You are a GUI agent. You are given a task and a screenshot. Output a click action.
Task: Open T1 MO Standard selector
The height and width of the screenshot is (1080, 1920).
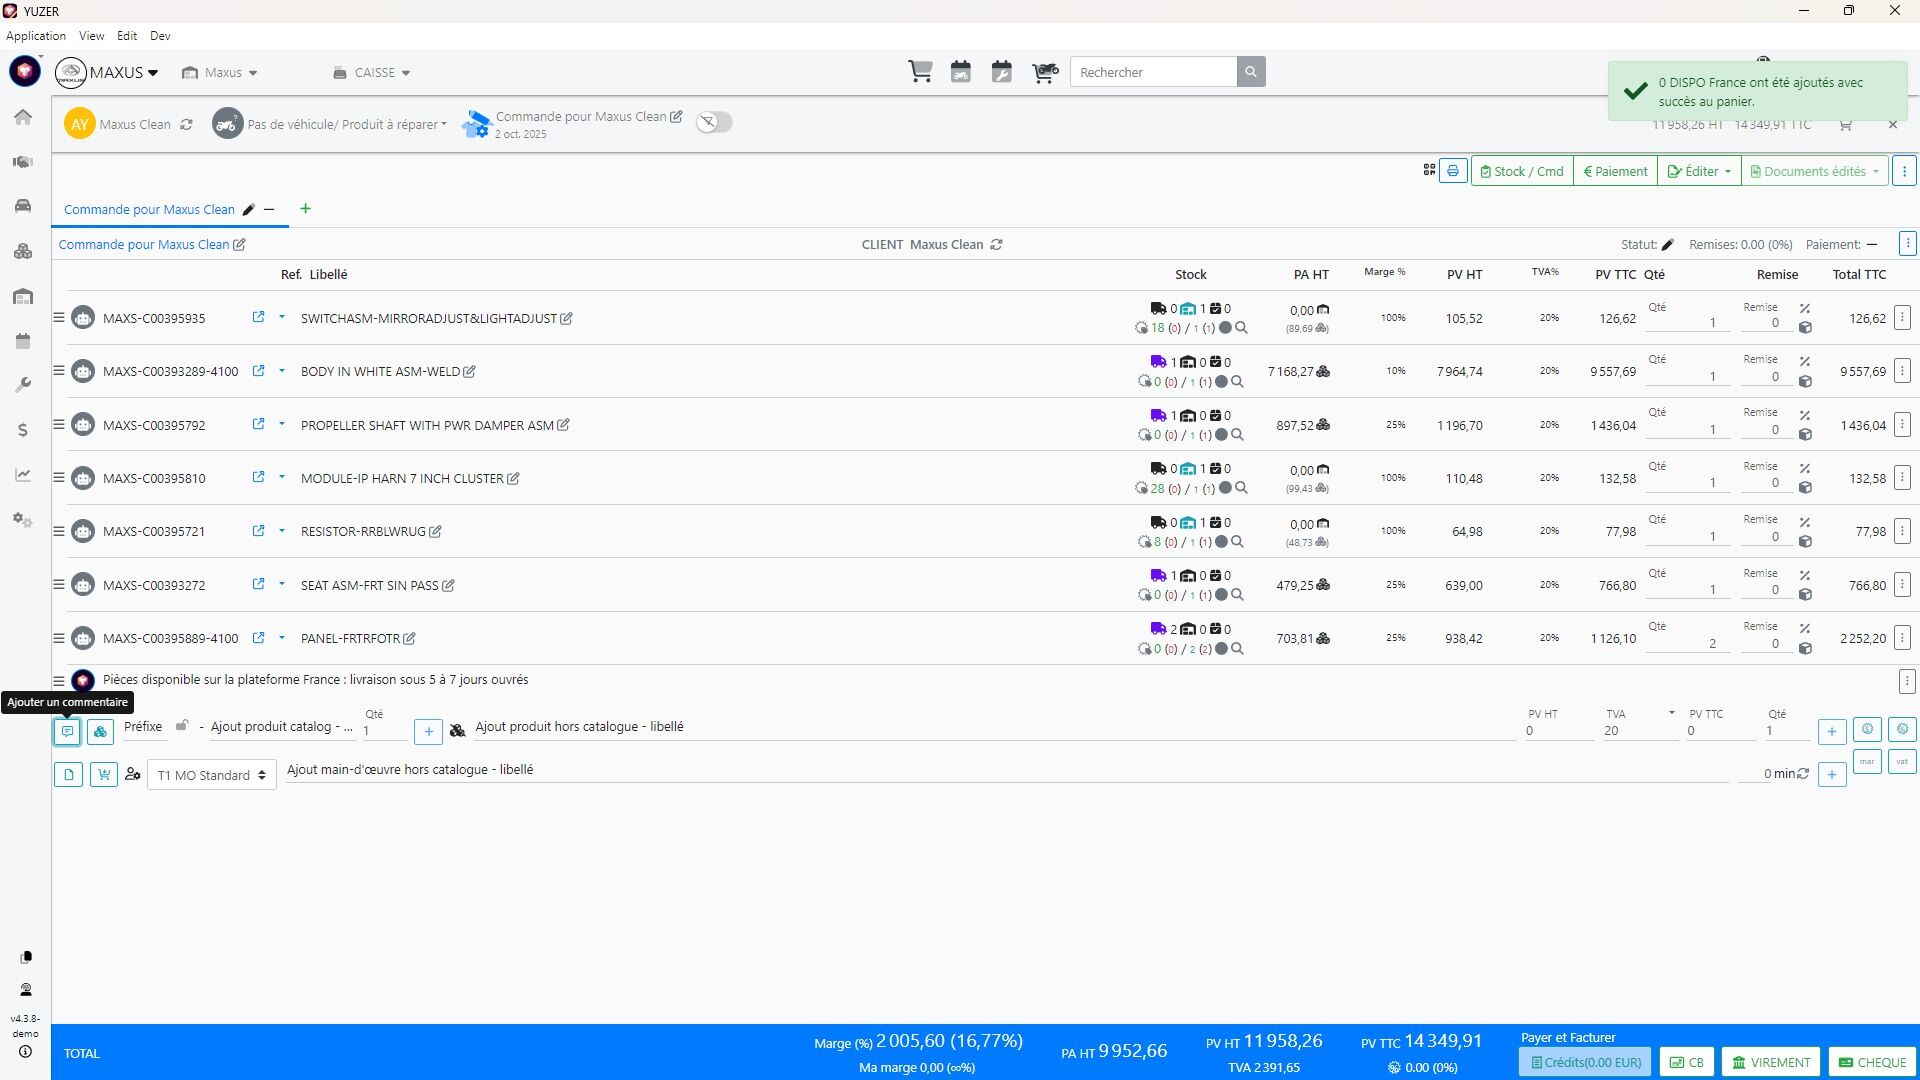[x=211, y=775]
